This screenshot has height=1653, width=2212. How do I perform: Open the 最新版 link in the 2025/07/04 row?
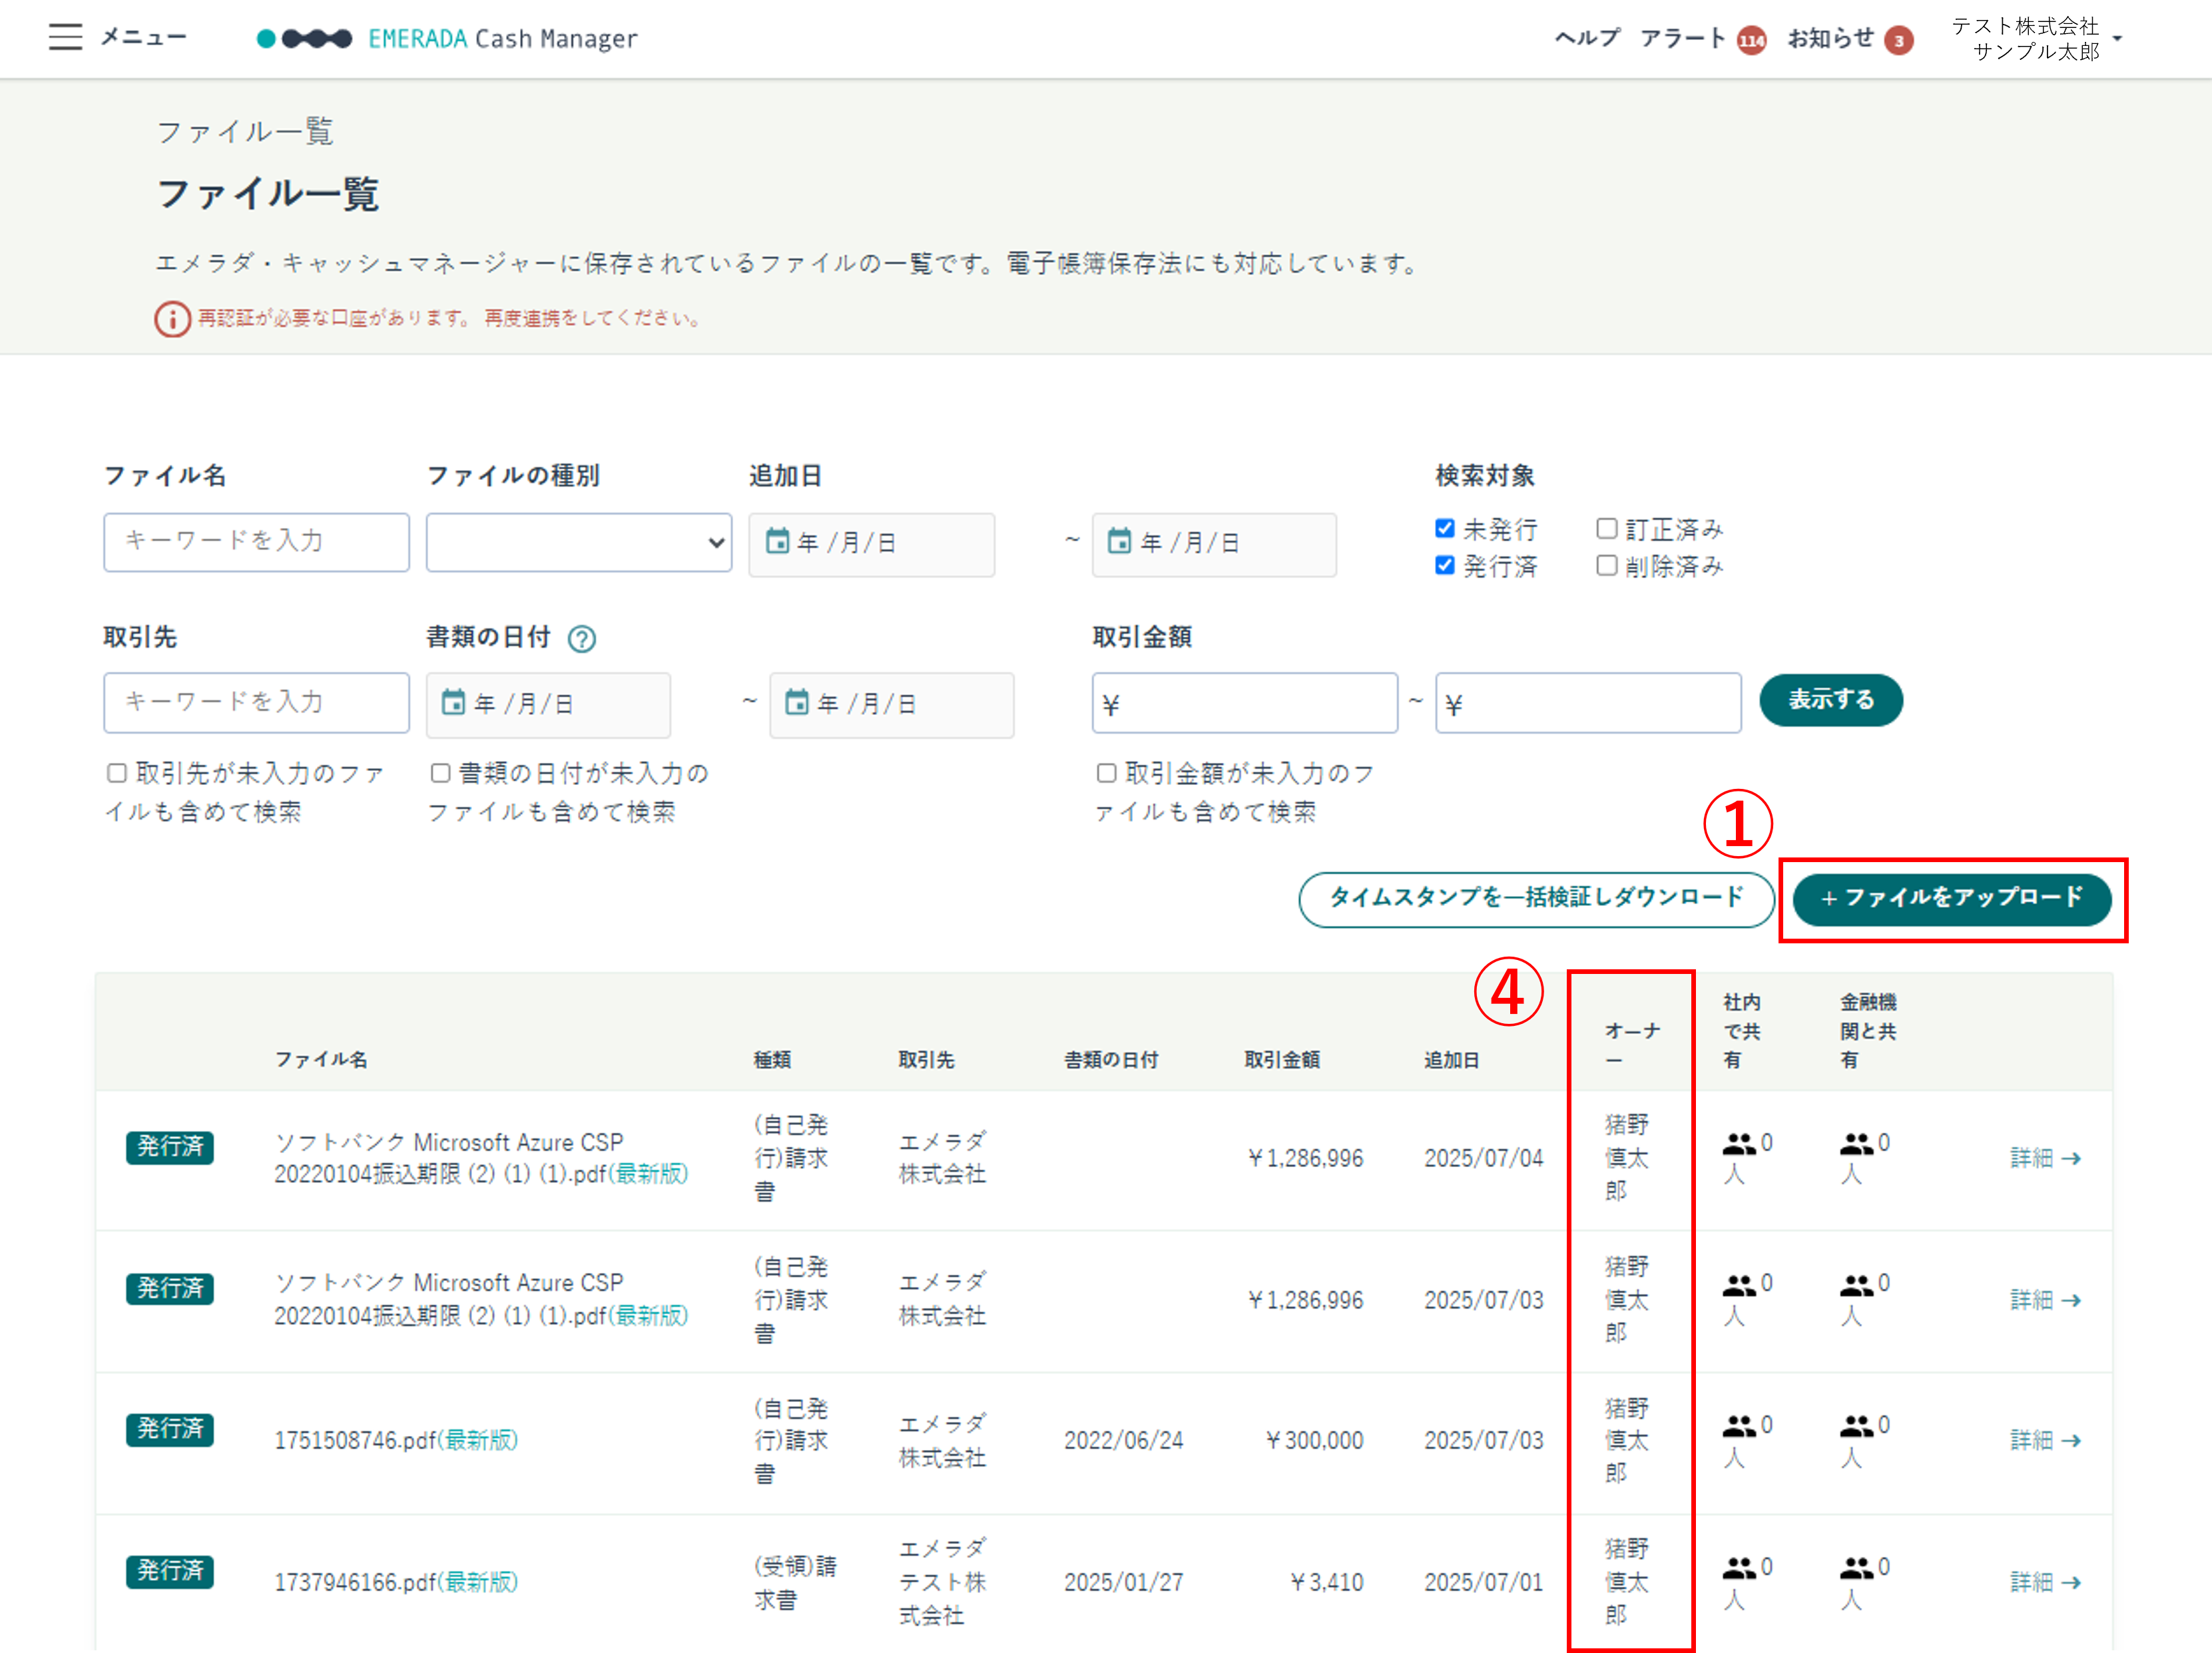648,1174
